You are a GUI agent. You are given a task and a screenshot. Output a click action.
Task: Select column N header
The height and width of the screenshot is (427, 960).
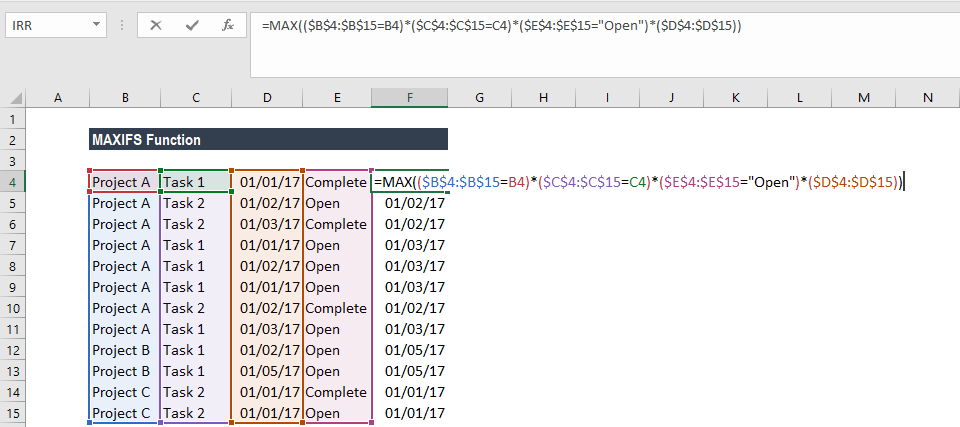(x=927, y=97)
